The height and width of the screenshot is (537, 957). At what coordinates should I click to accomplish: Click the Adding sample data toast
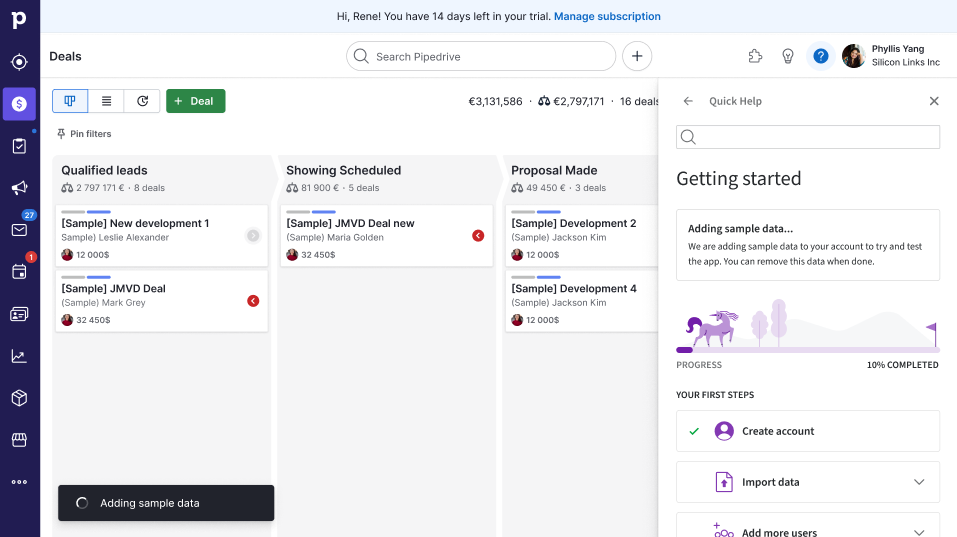(166, 503)
